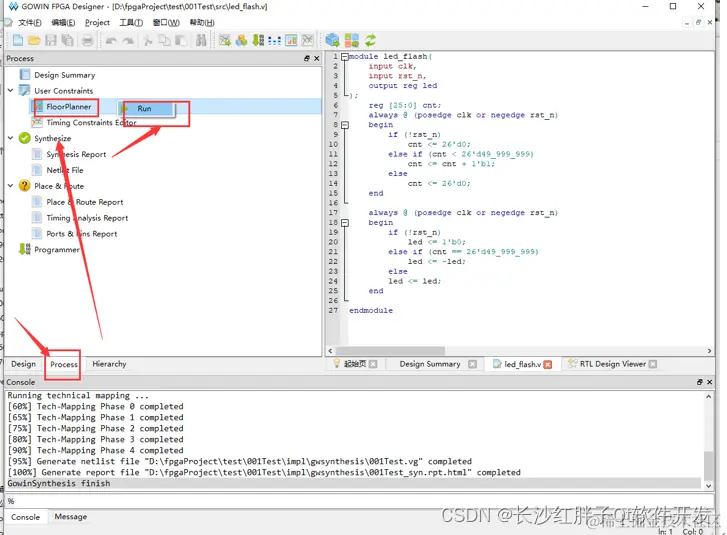Float the Process panel
727x535 pixels.
(x=306, y=58)
